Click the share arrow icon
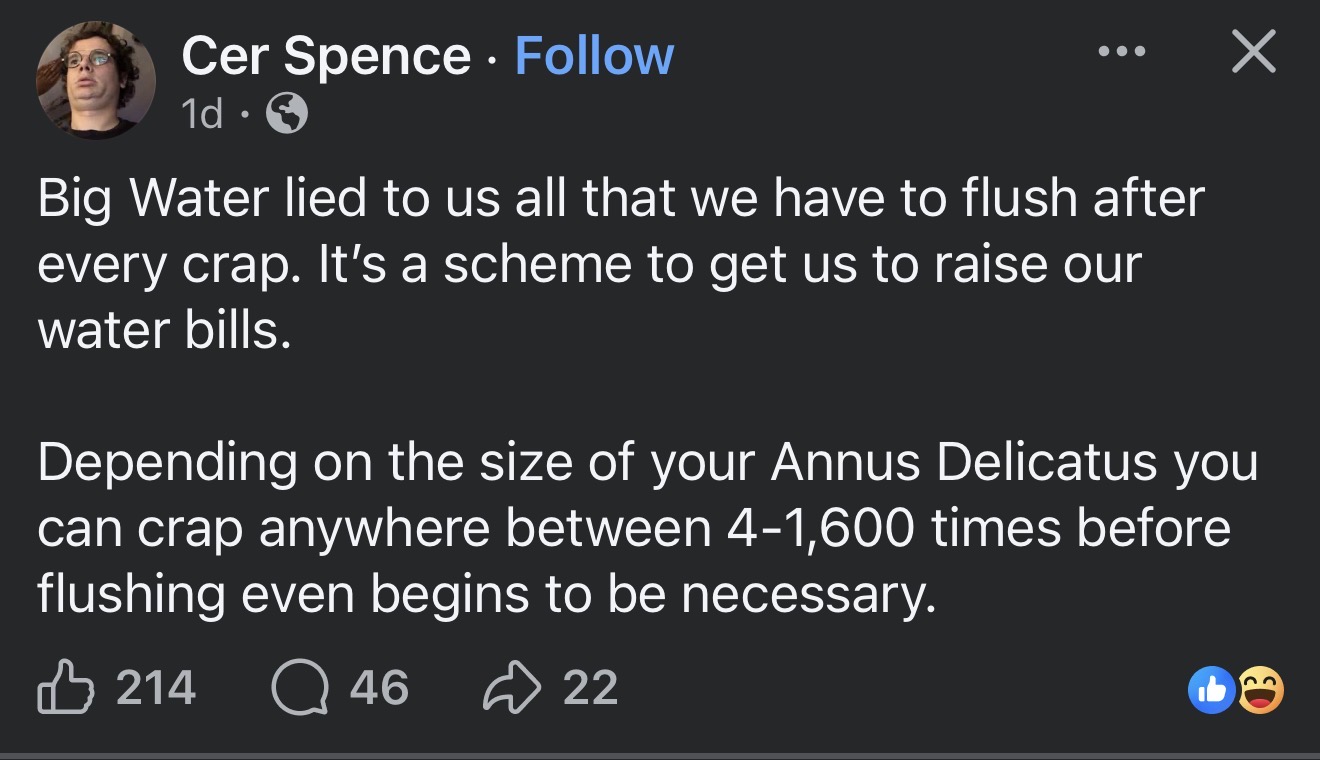Viewport: 1320px width, 760px height. click(511, 689)
